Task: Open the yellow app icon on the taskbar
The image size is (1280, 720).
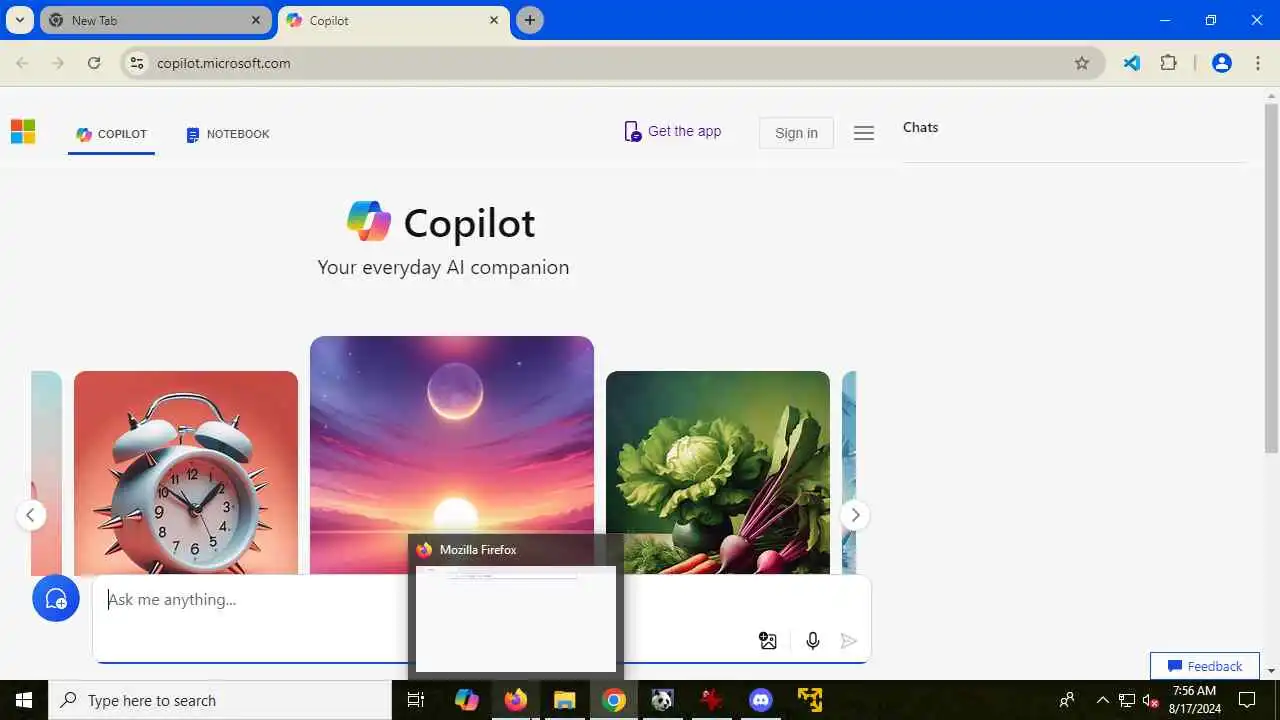Action: (x=810, y=700)
